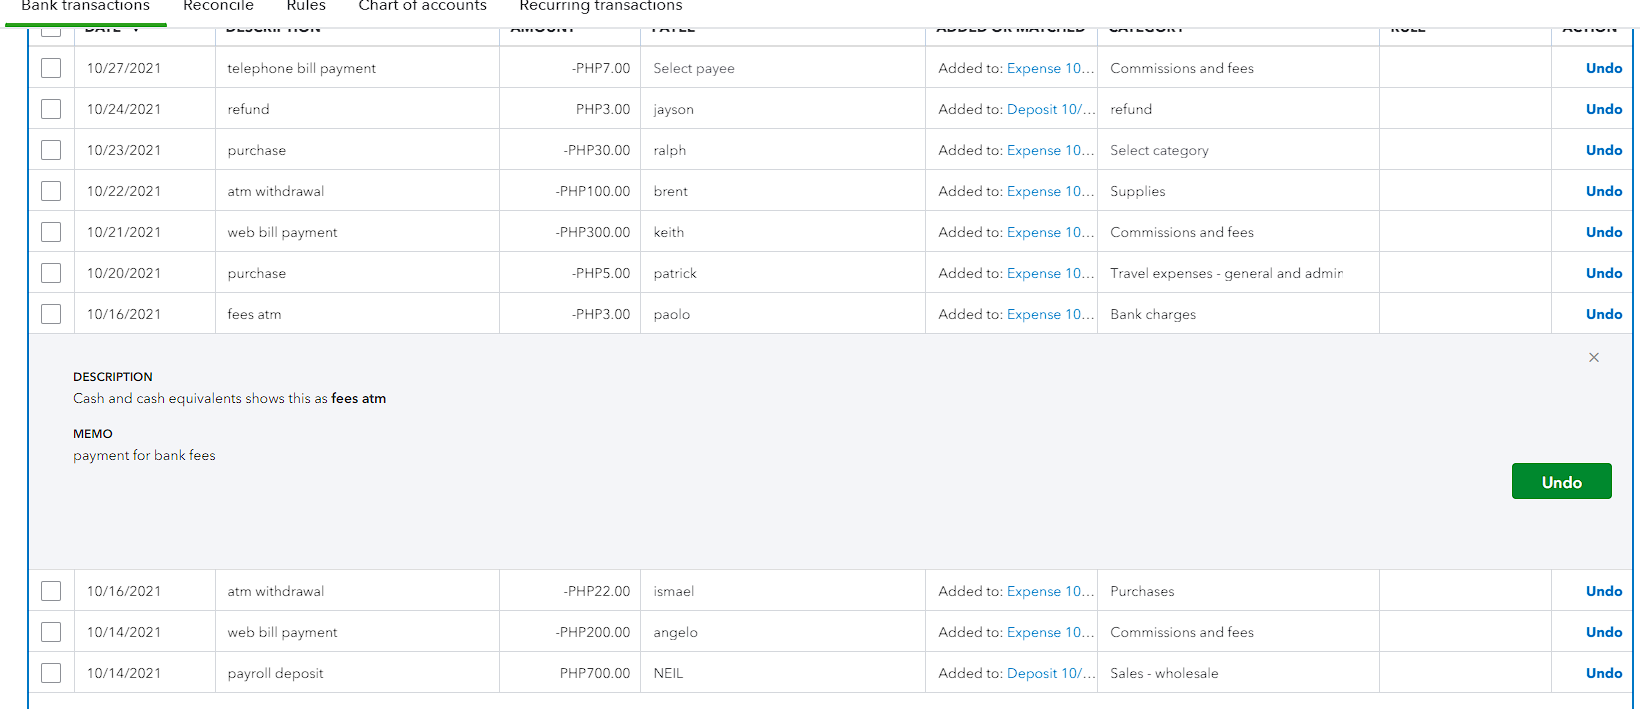Check the patrick purchase row box
The height and width of the screenshot is (709, 1640).
pyautogui.click(x=51, y=273)
